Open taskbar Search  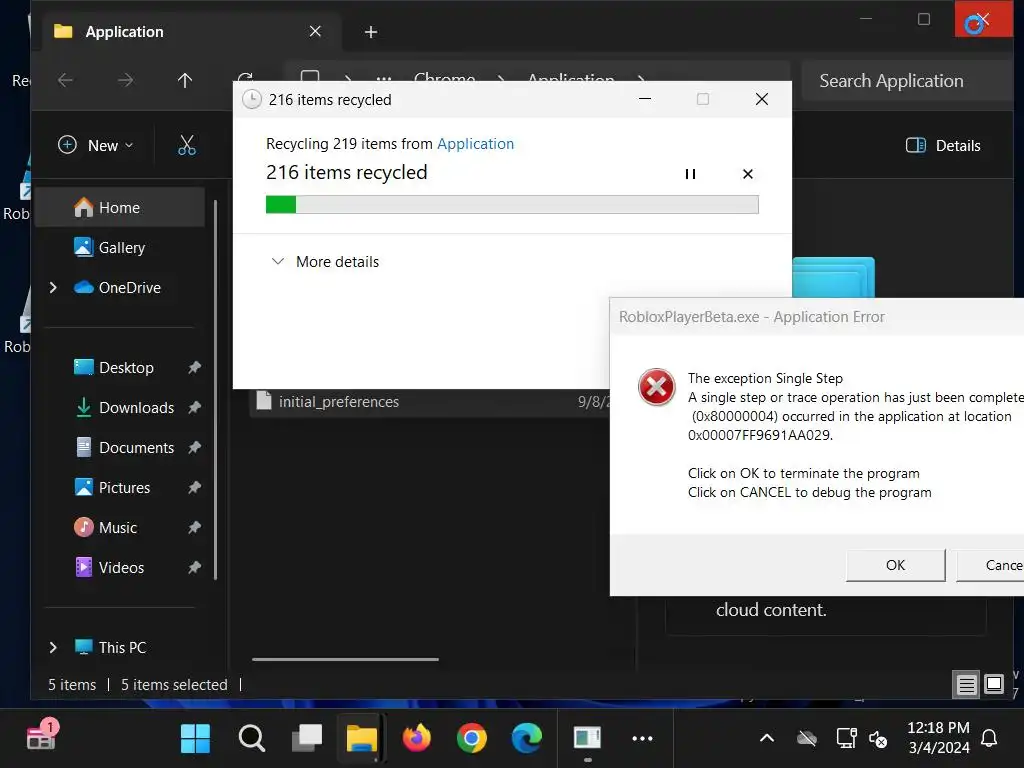pyautogui.click(x=251, y=739)
